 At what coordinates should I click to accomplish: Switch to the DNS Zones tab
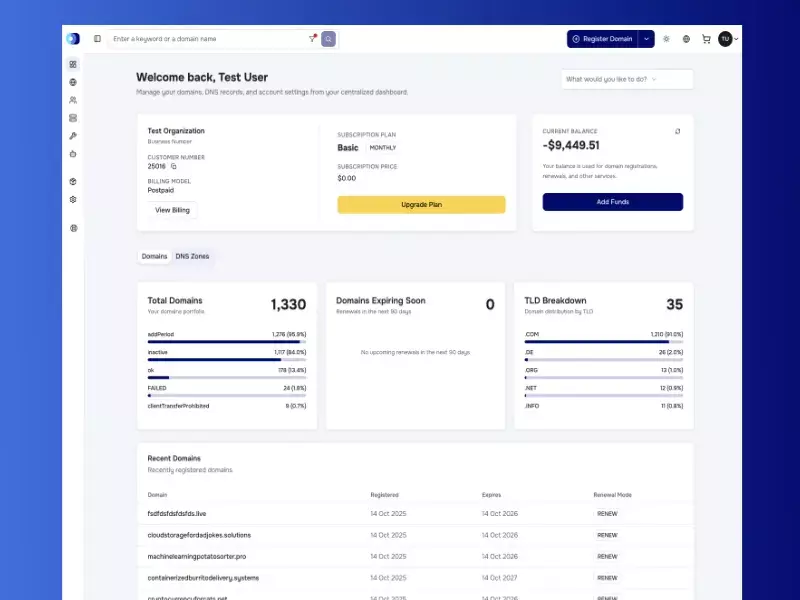pos(192,257)
